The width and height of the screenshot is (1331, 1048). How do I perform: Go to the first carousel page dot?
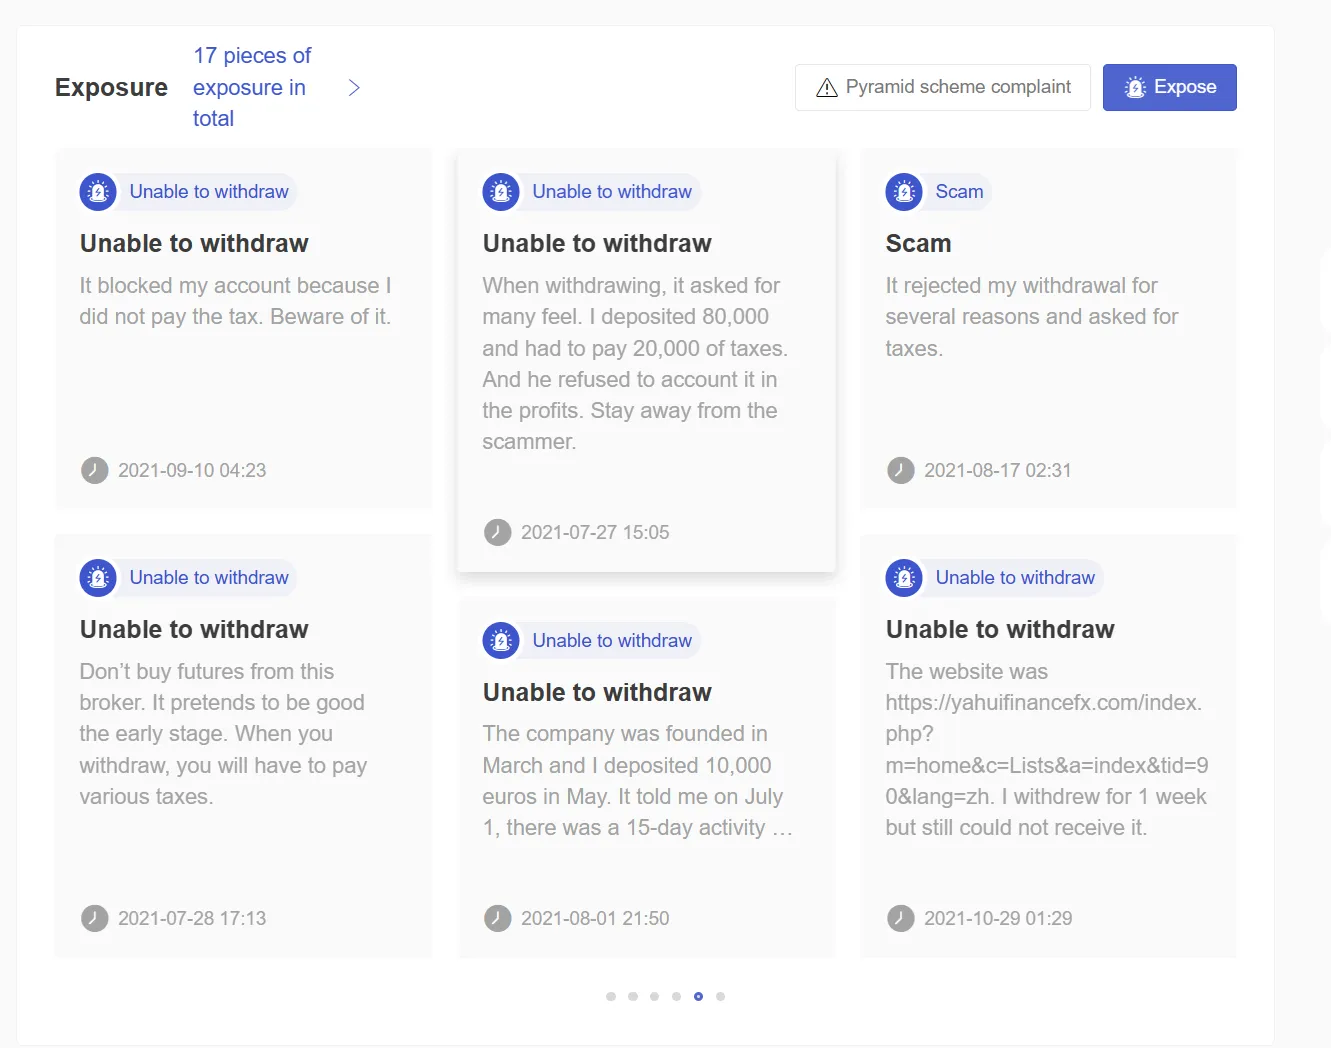pyautogui.click(x=611, y=996)
